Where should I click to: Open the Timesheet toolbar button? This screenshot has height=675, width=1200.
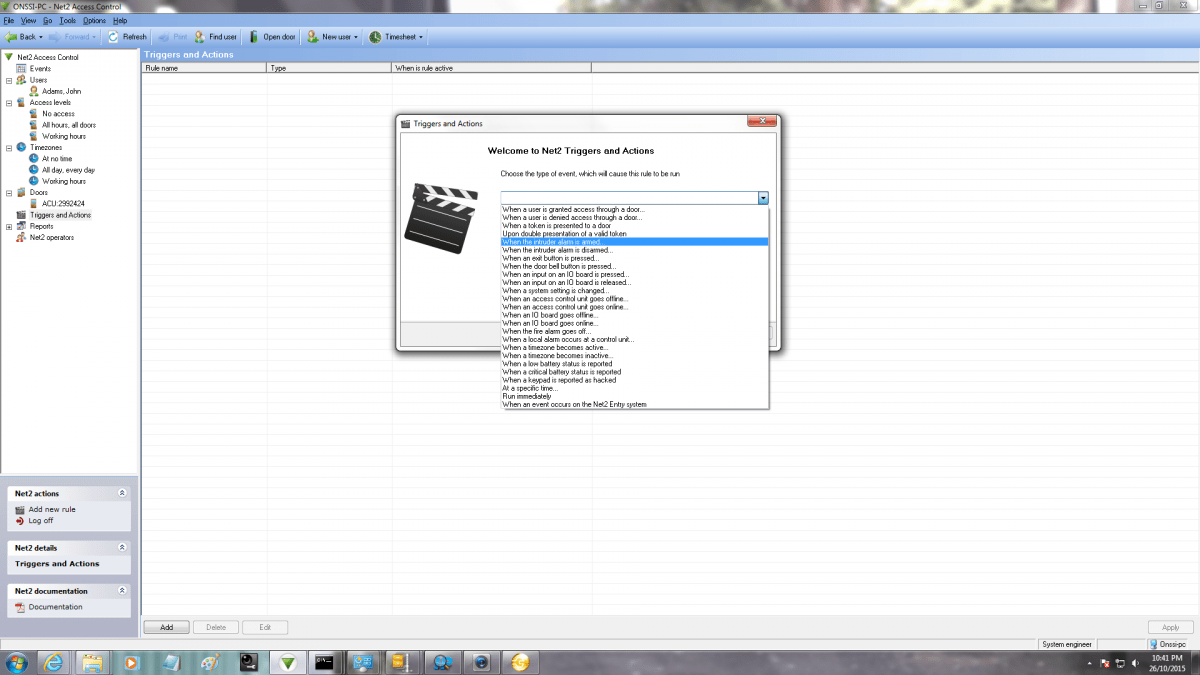tap(396, 37)
